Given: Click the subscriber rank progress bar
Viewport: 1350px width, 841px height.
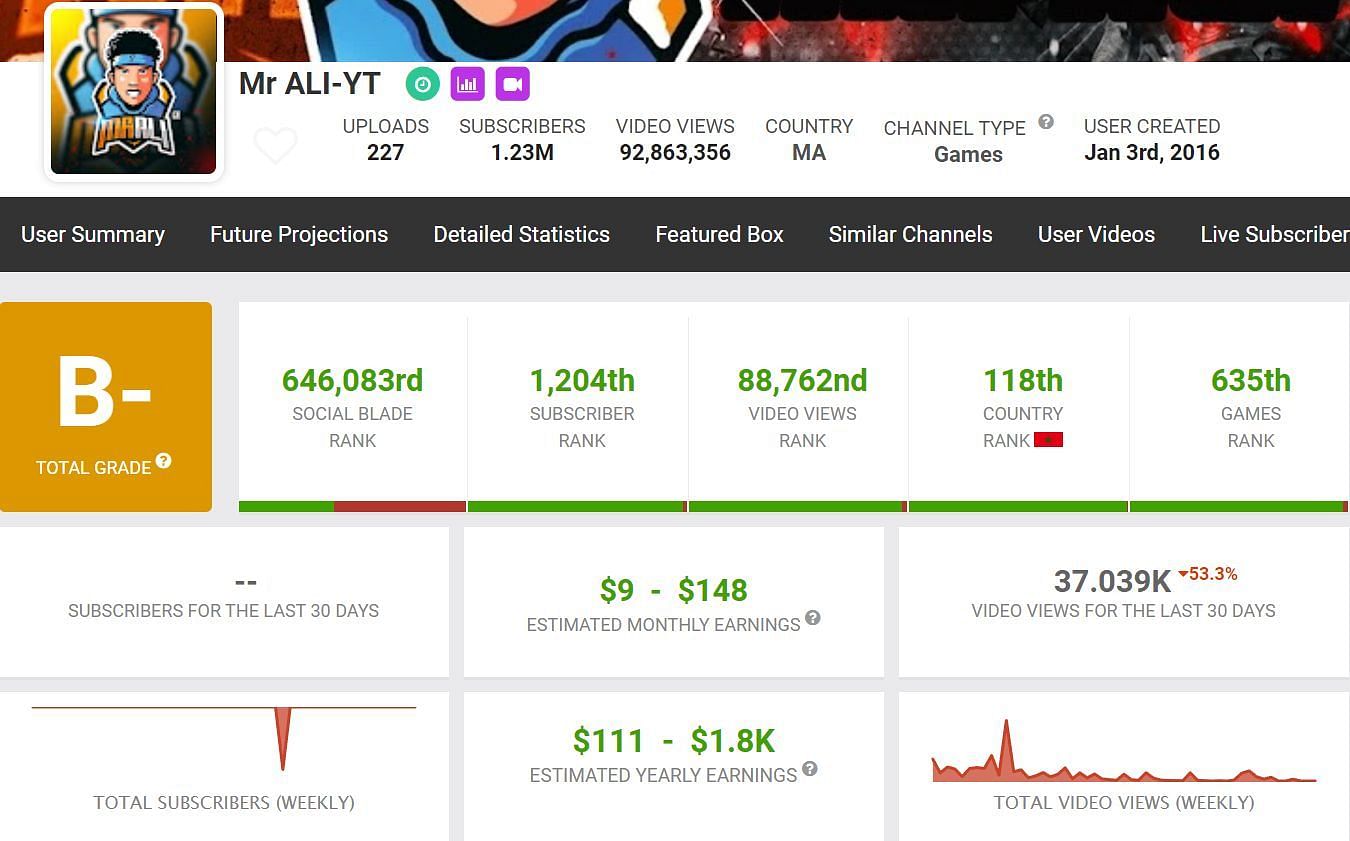Looking at the screenshot, I should (x=577, y=507).
